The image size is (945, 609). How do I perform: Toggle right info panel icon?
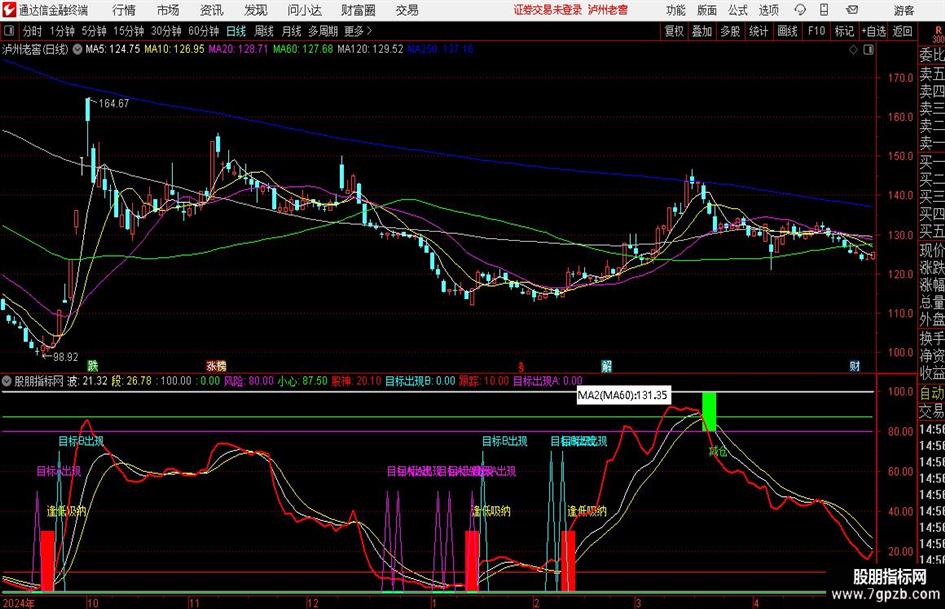[868, 50]
